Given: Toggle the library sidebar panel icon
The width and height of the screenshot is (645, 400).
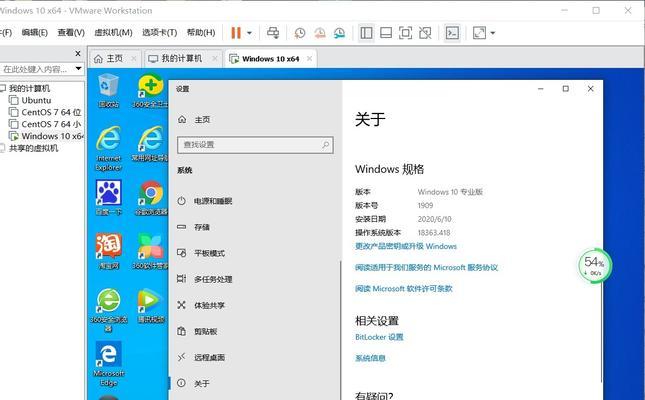Looking at the screenshot, I should click(x=366, y=33).
